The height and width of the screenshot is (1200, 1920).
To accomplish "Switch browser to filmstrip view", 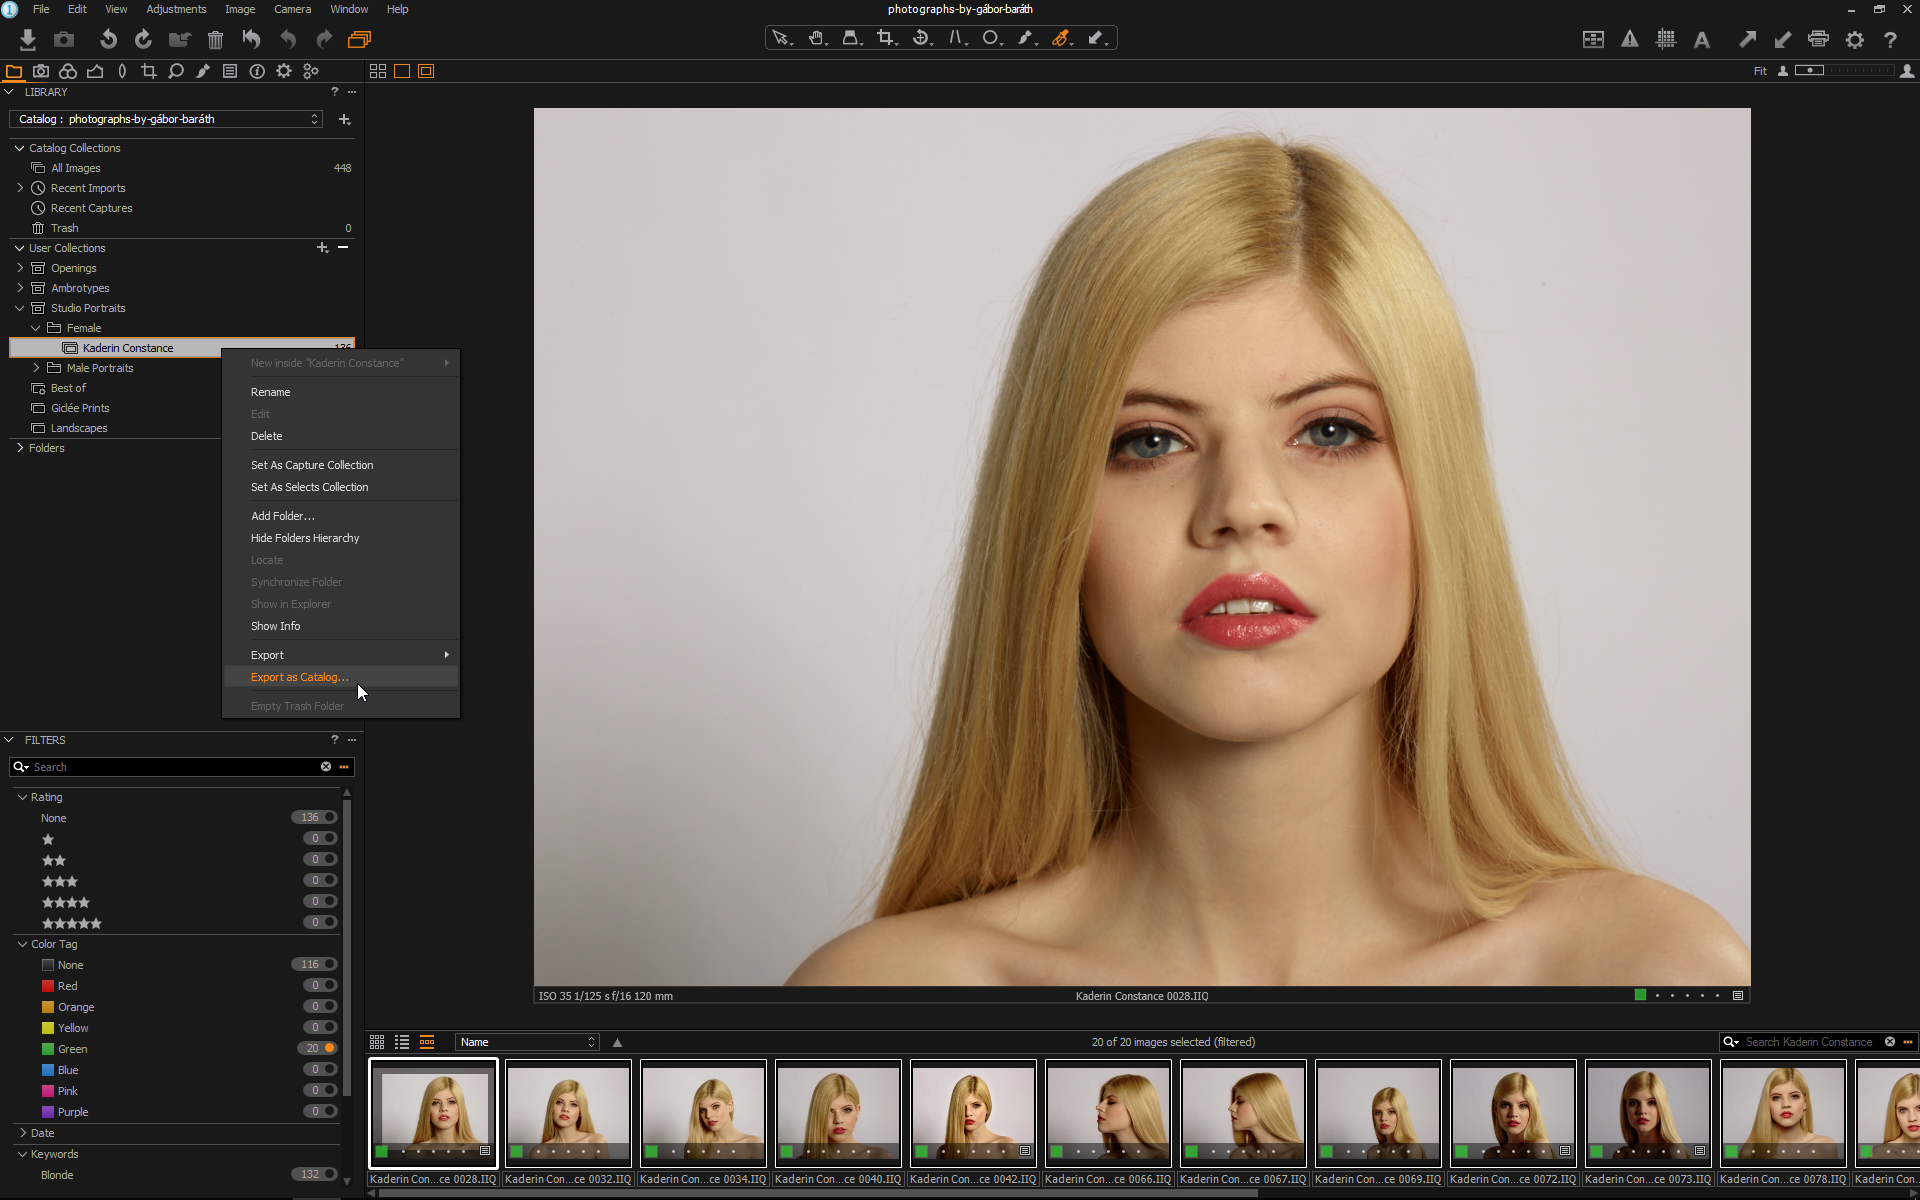I will [427, 1042].
